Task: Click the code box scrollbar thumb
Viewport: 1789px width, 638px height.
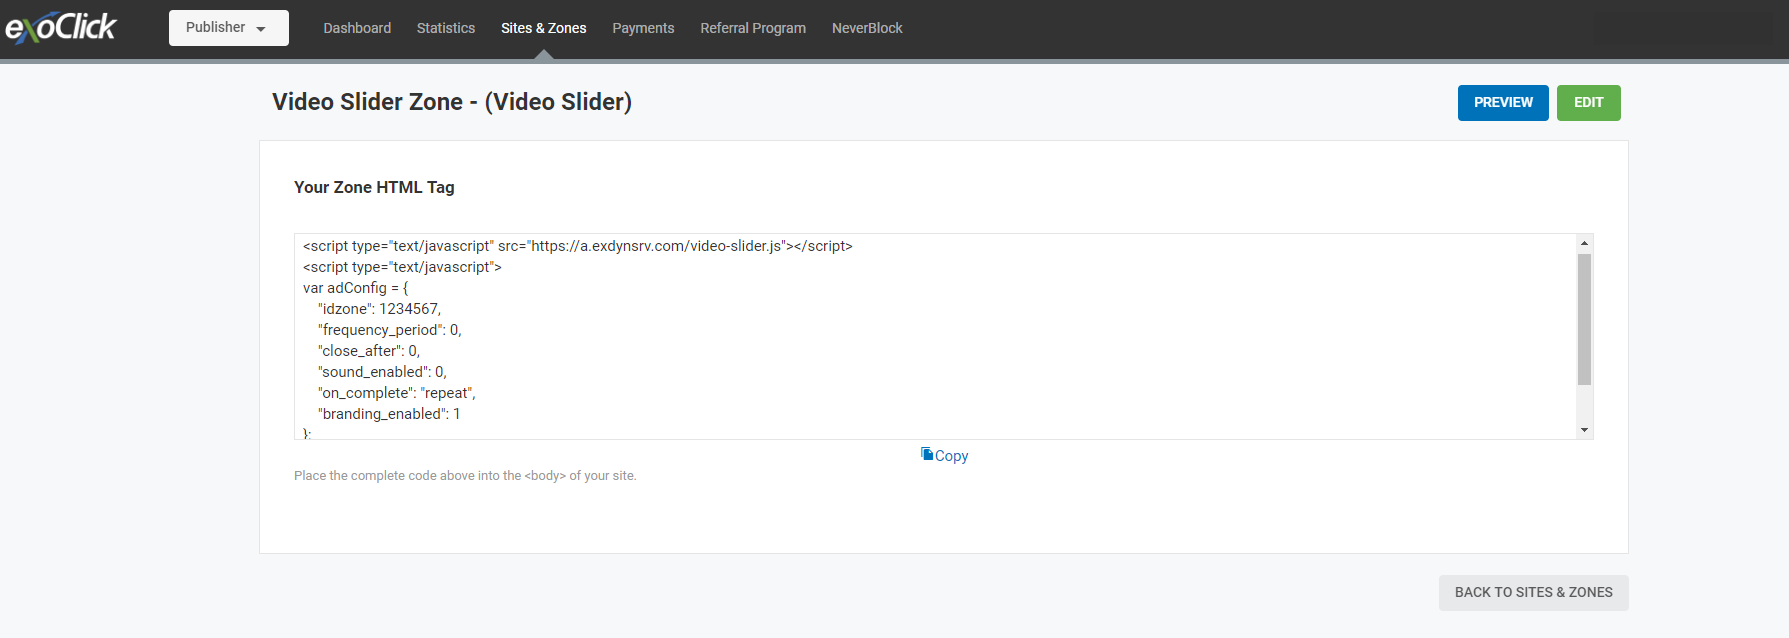Action: point(1584,319)
